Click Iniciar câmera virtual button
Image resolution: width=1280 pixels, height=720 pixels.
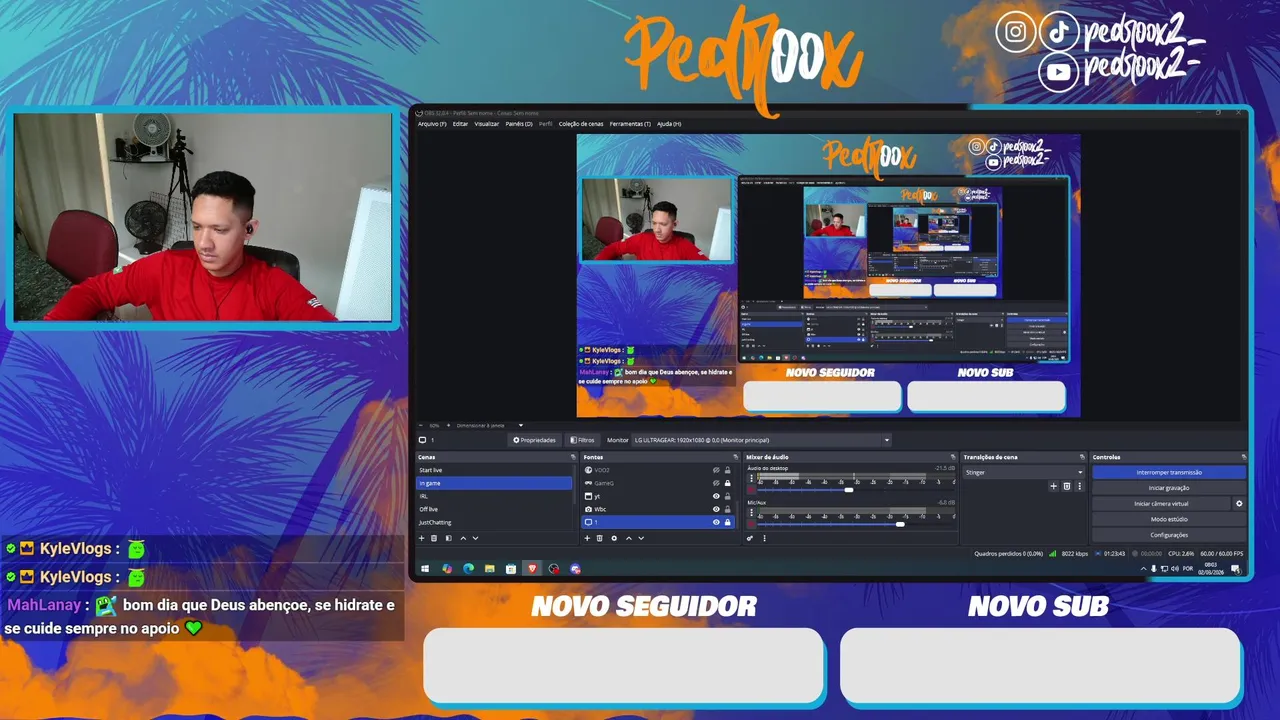pyautogui.click(x=1161, y=503)
